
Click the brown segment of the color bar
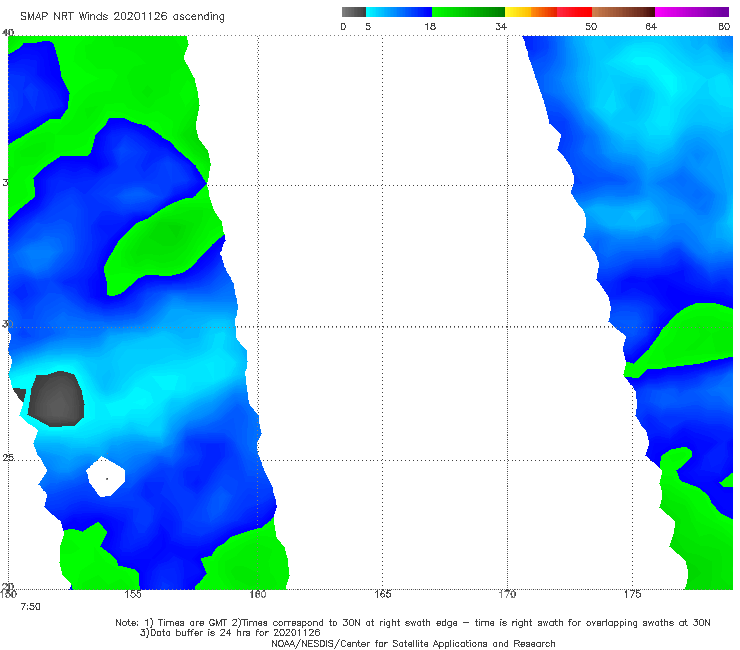point(623,12)
